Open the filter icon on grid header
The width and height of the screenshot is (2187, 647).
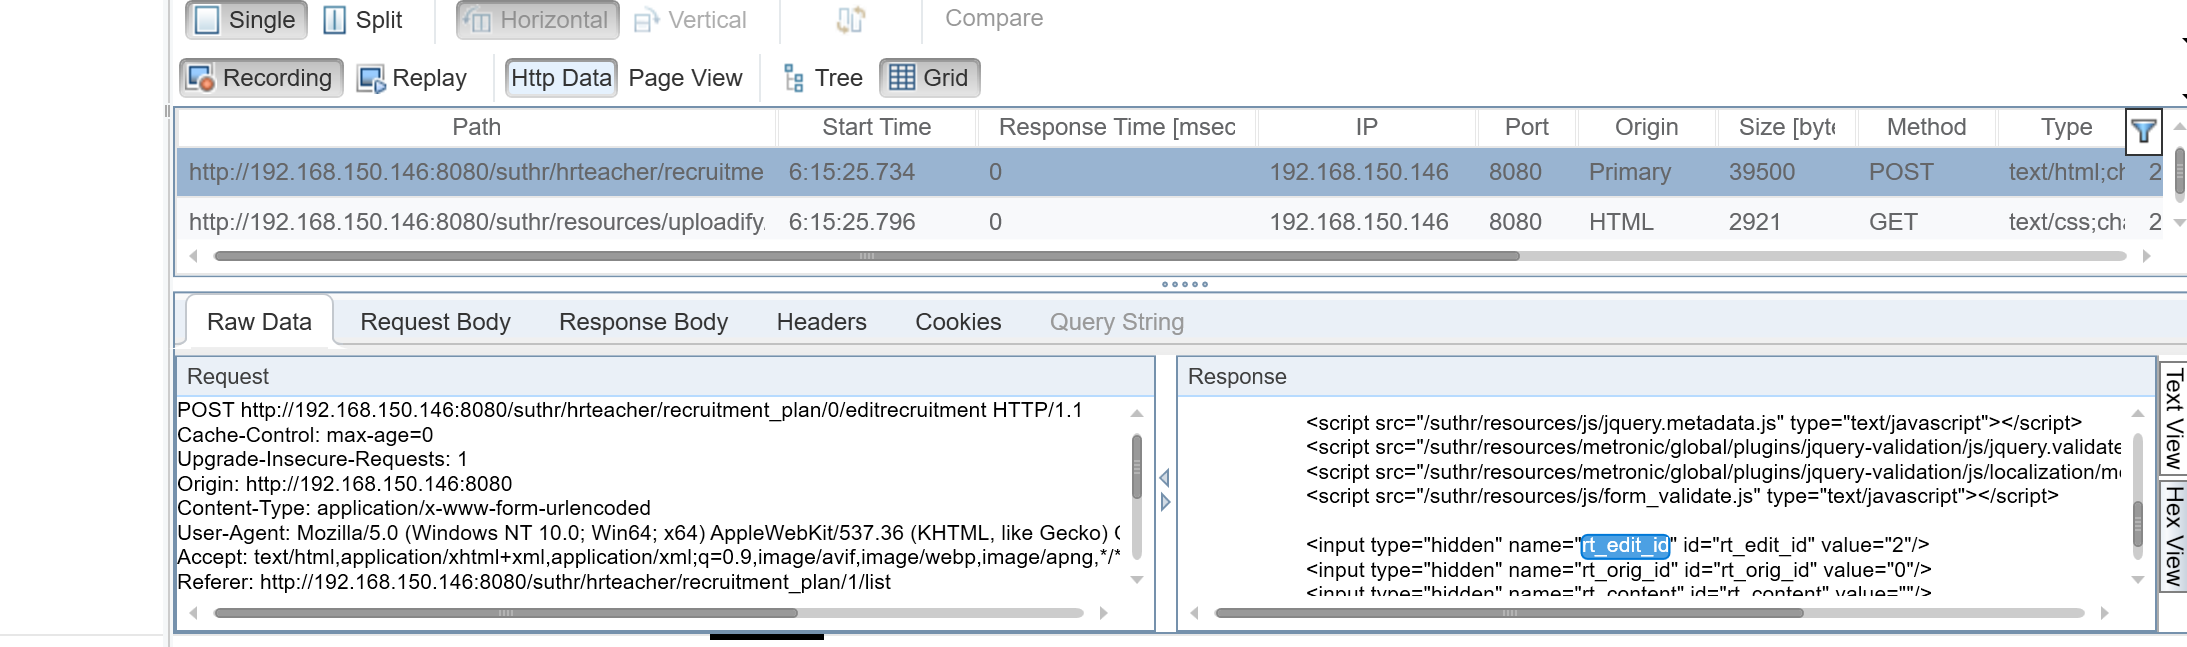[2143, 131]
